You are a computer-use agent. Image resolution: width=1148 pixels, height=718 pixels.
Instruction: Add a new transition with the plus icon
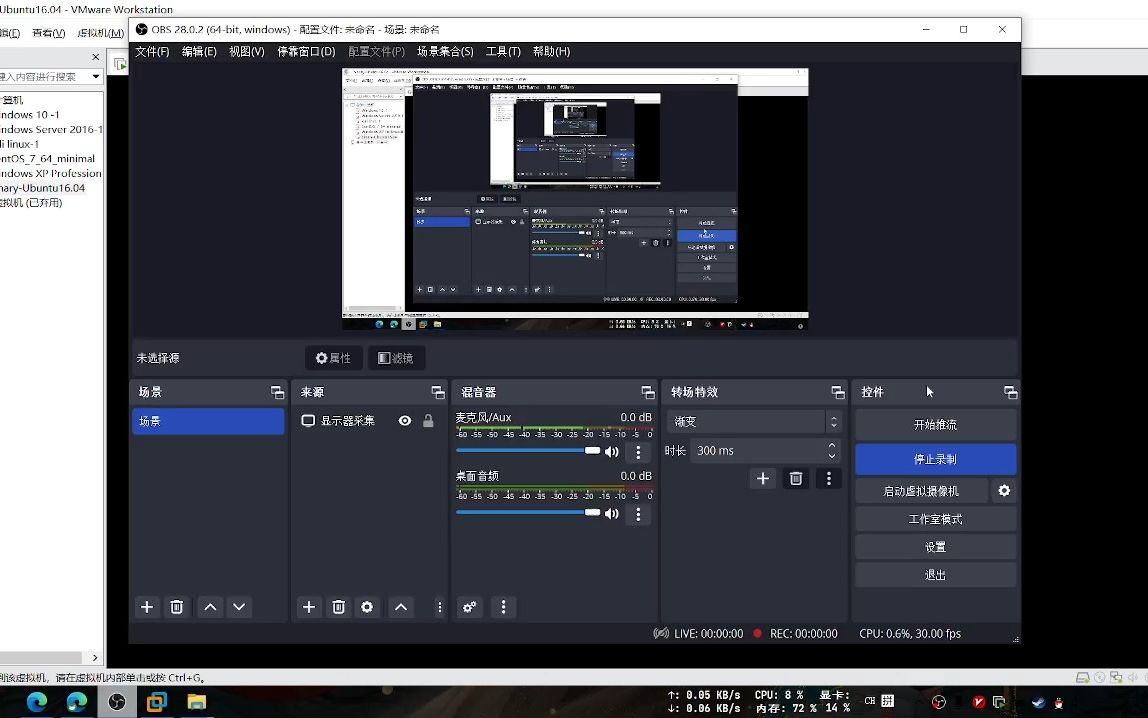click(x=762, y=478)
